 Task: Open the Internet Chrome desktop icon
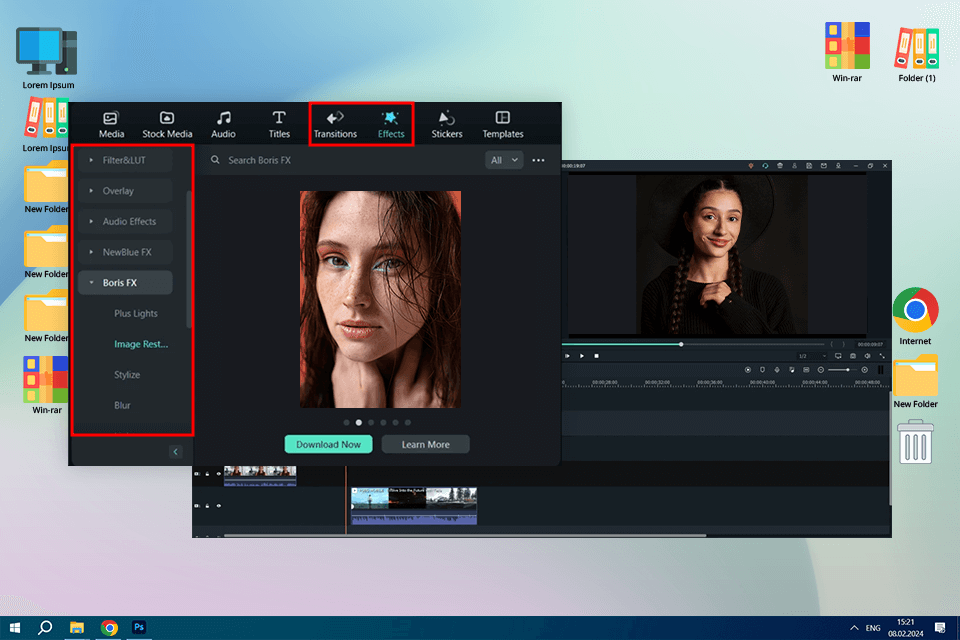(x=915, y=316)
